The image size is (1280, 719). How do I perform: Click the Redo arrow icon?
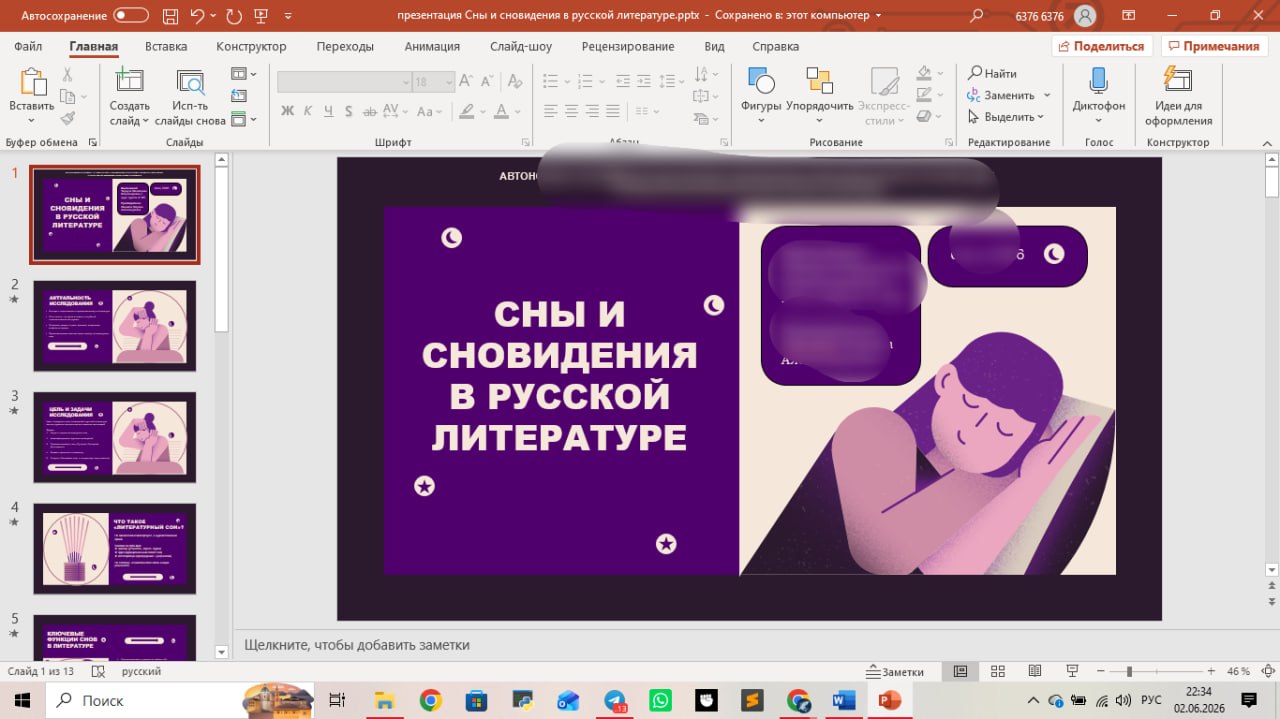click(233, 16)
